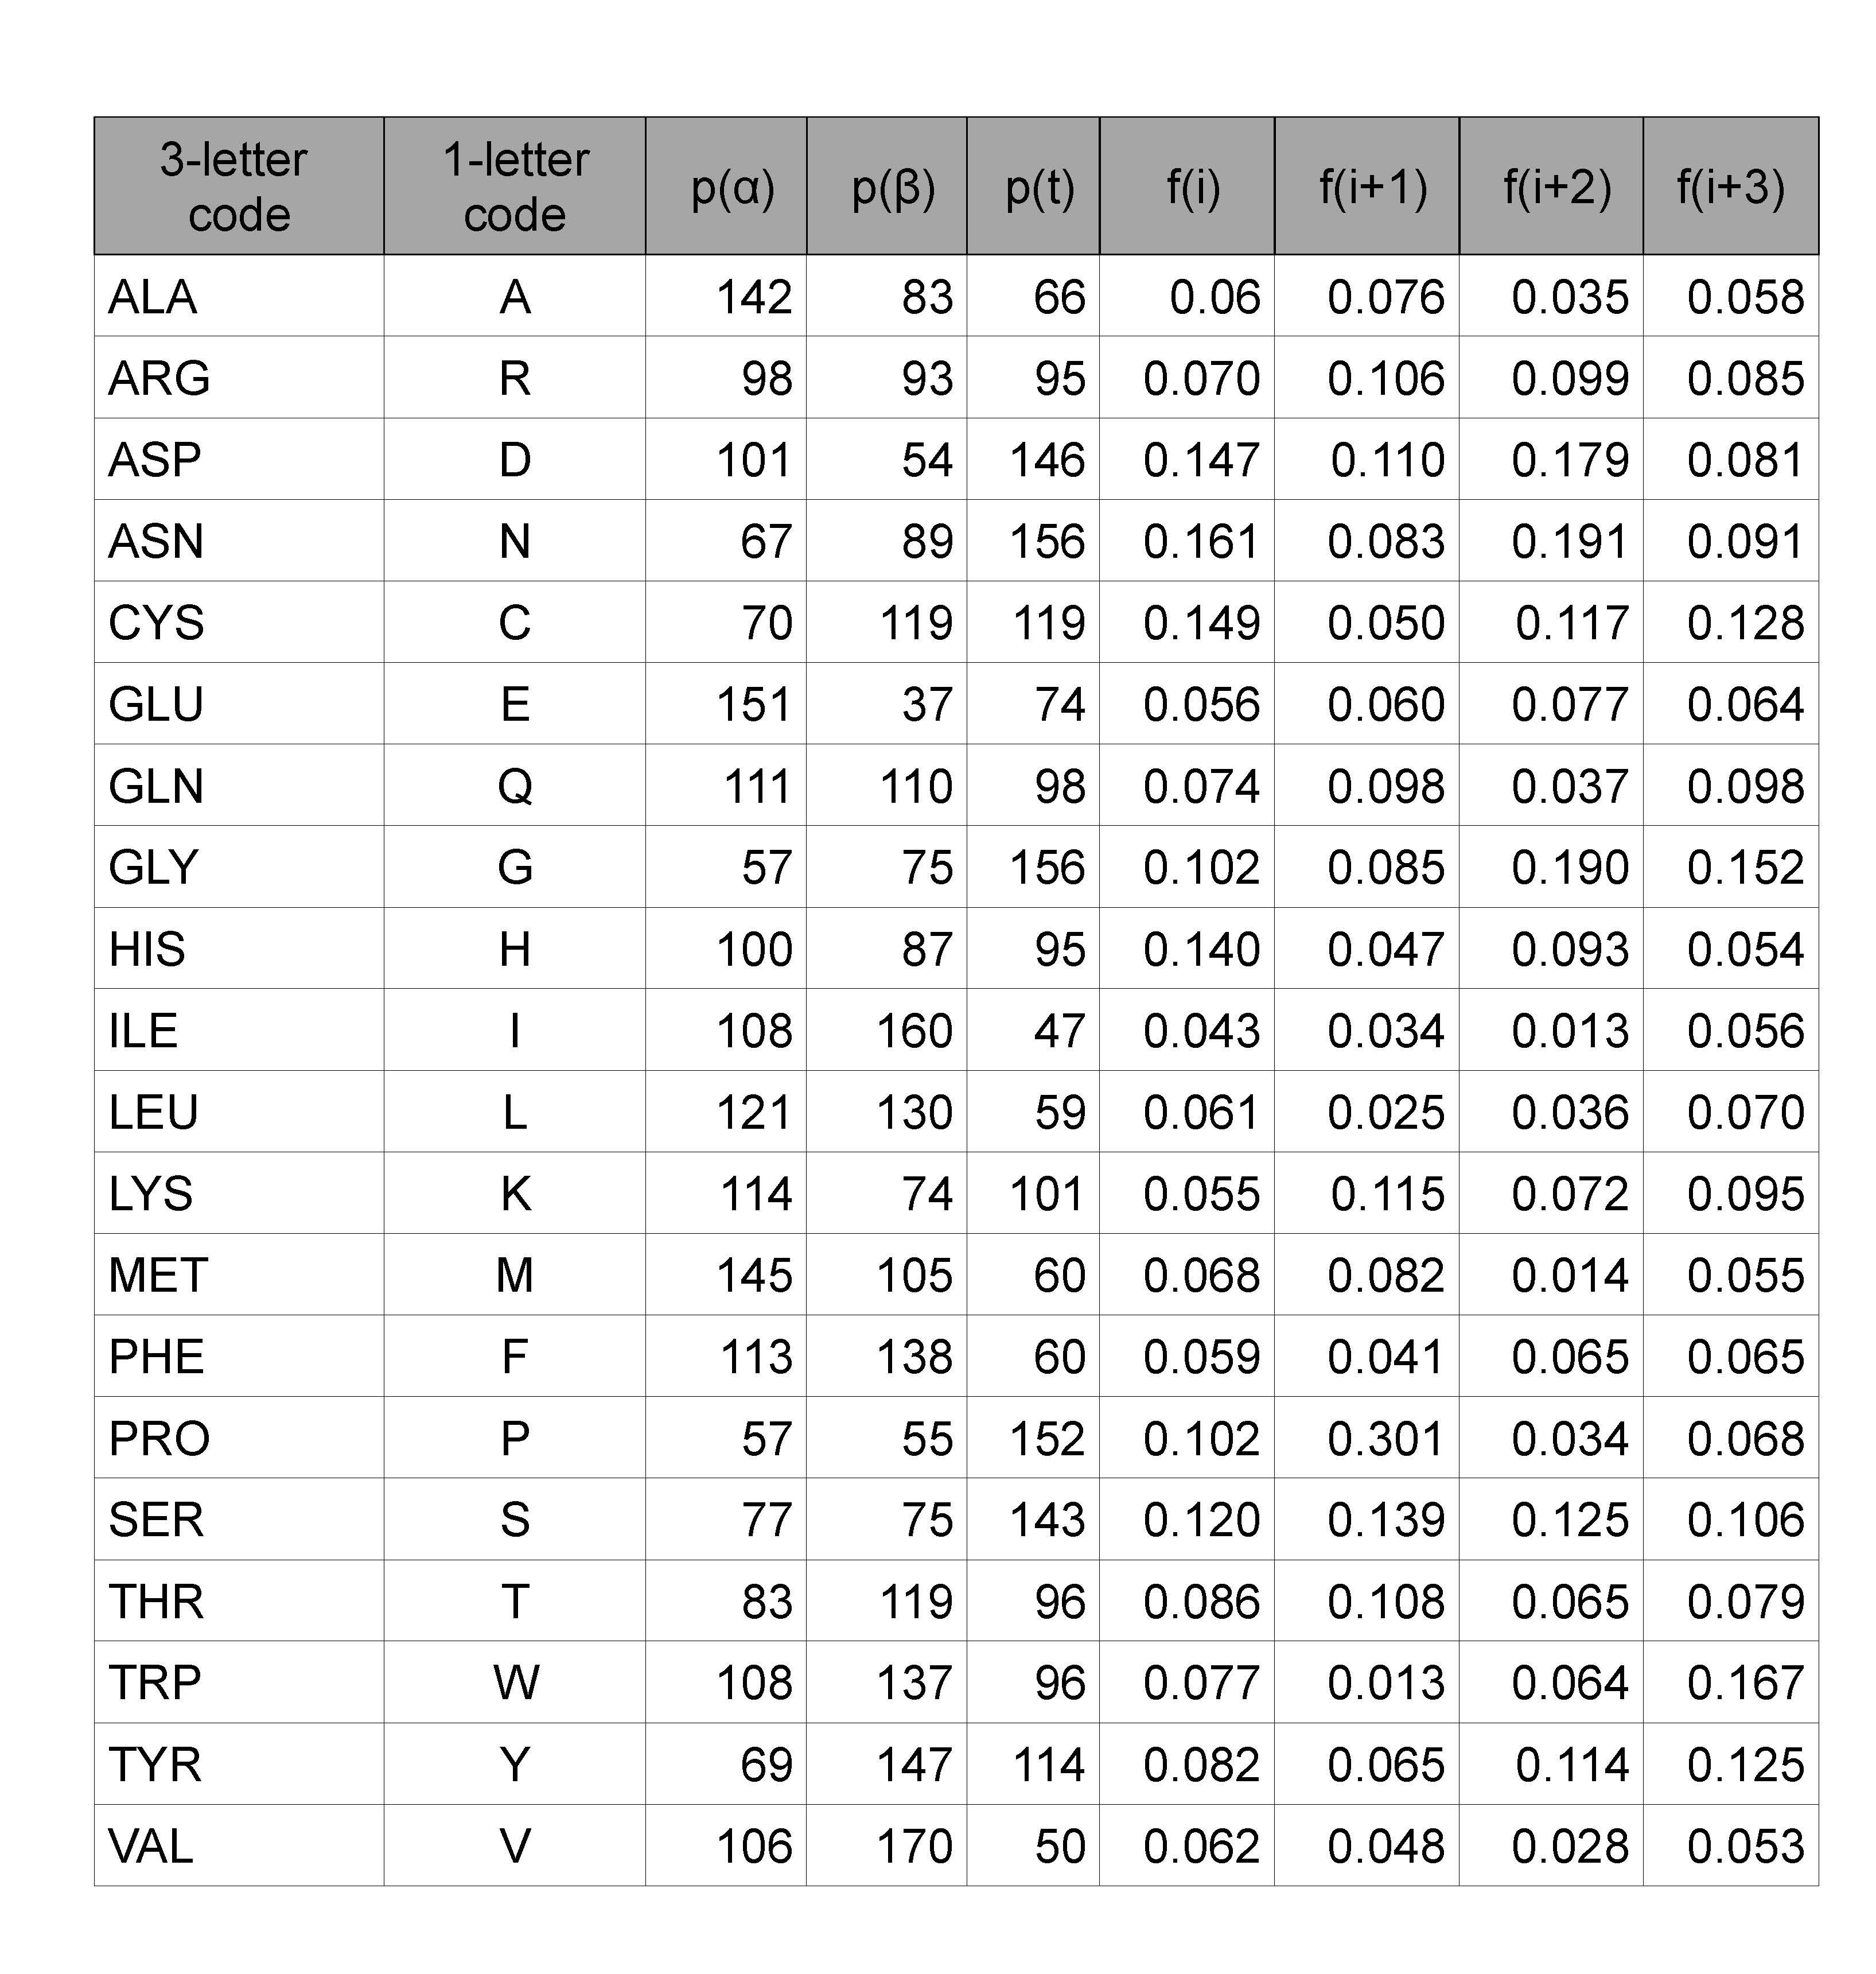Select the 0.06 f(i) value for ALA
This screenshot has height=1974, width=1876.
coord(1214,297)
